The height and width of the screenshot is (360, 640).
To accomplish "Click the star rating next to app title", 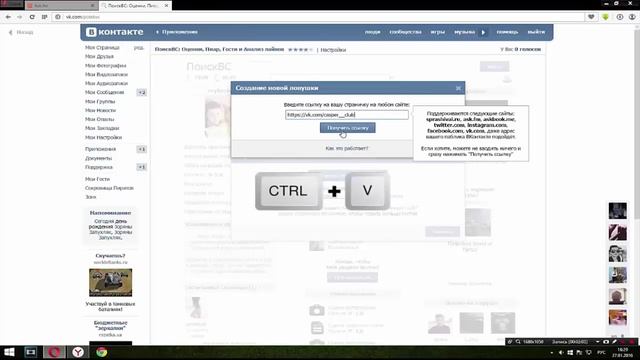I will coord(300,50).
